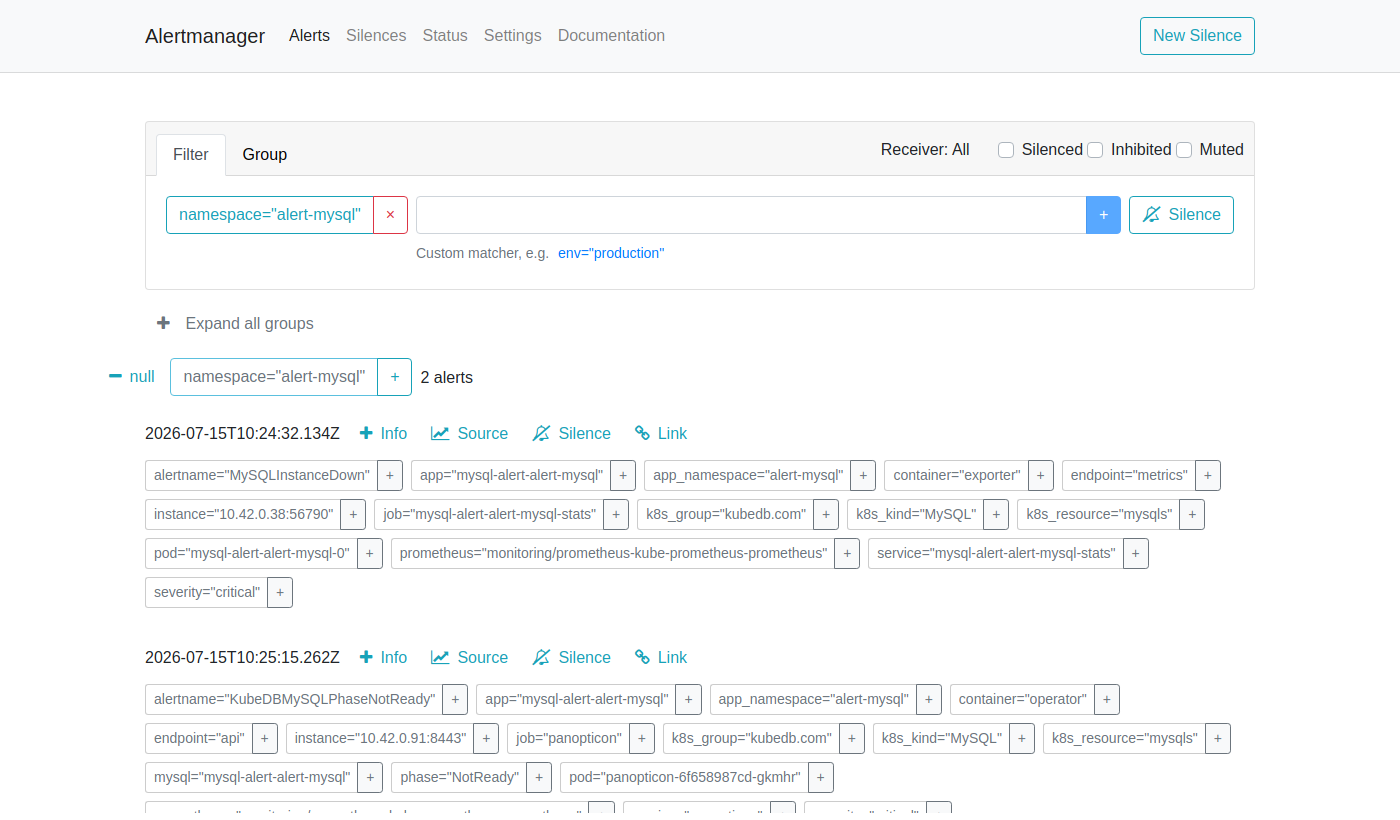Add alertname="MySQLInstanceDown" to filter via plus

(391, 475)
